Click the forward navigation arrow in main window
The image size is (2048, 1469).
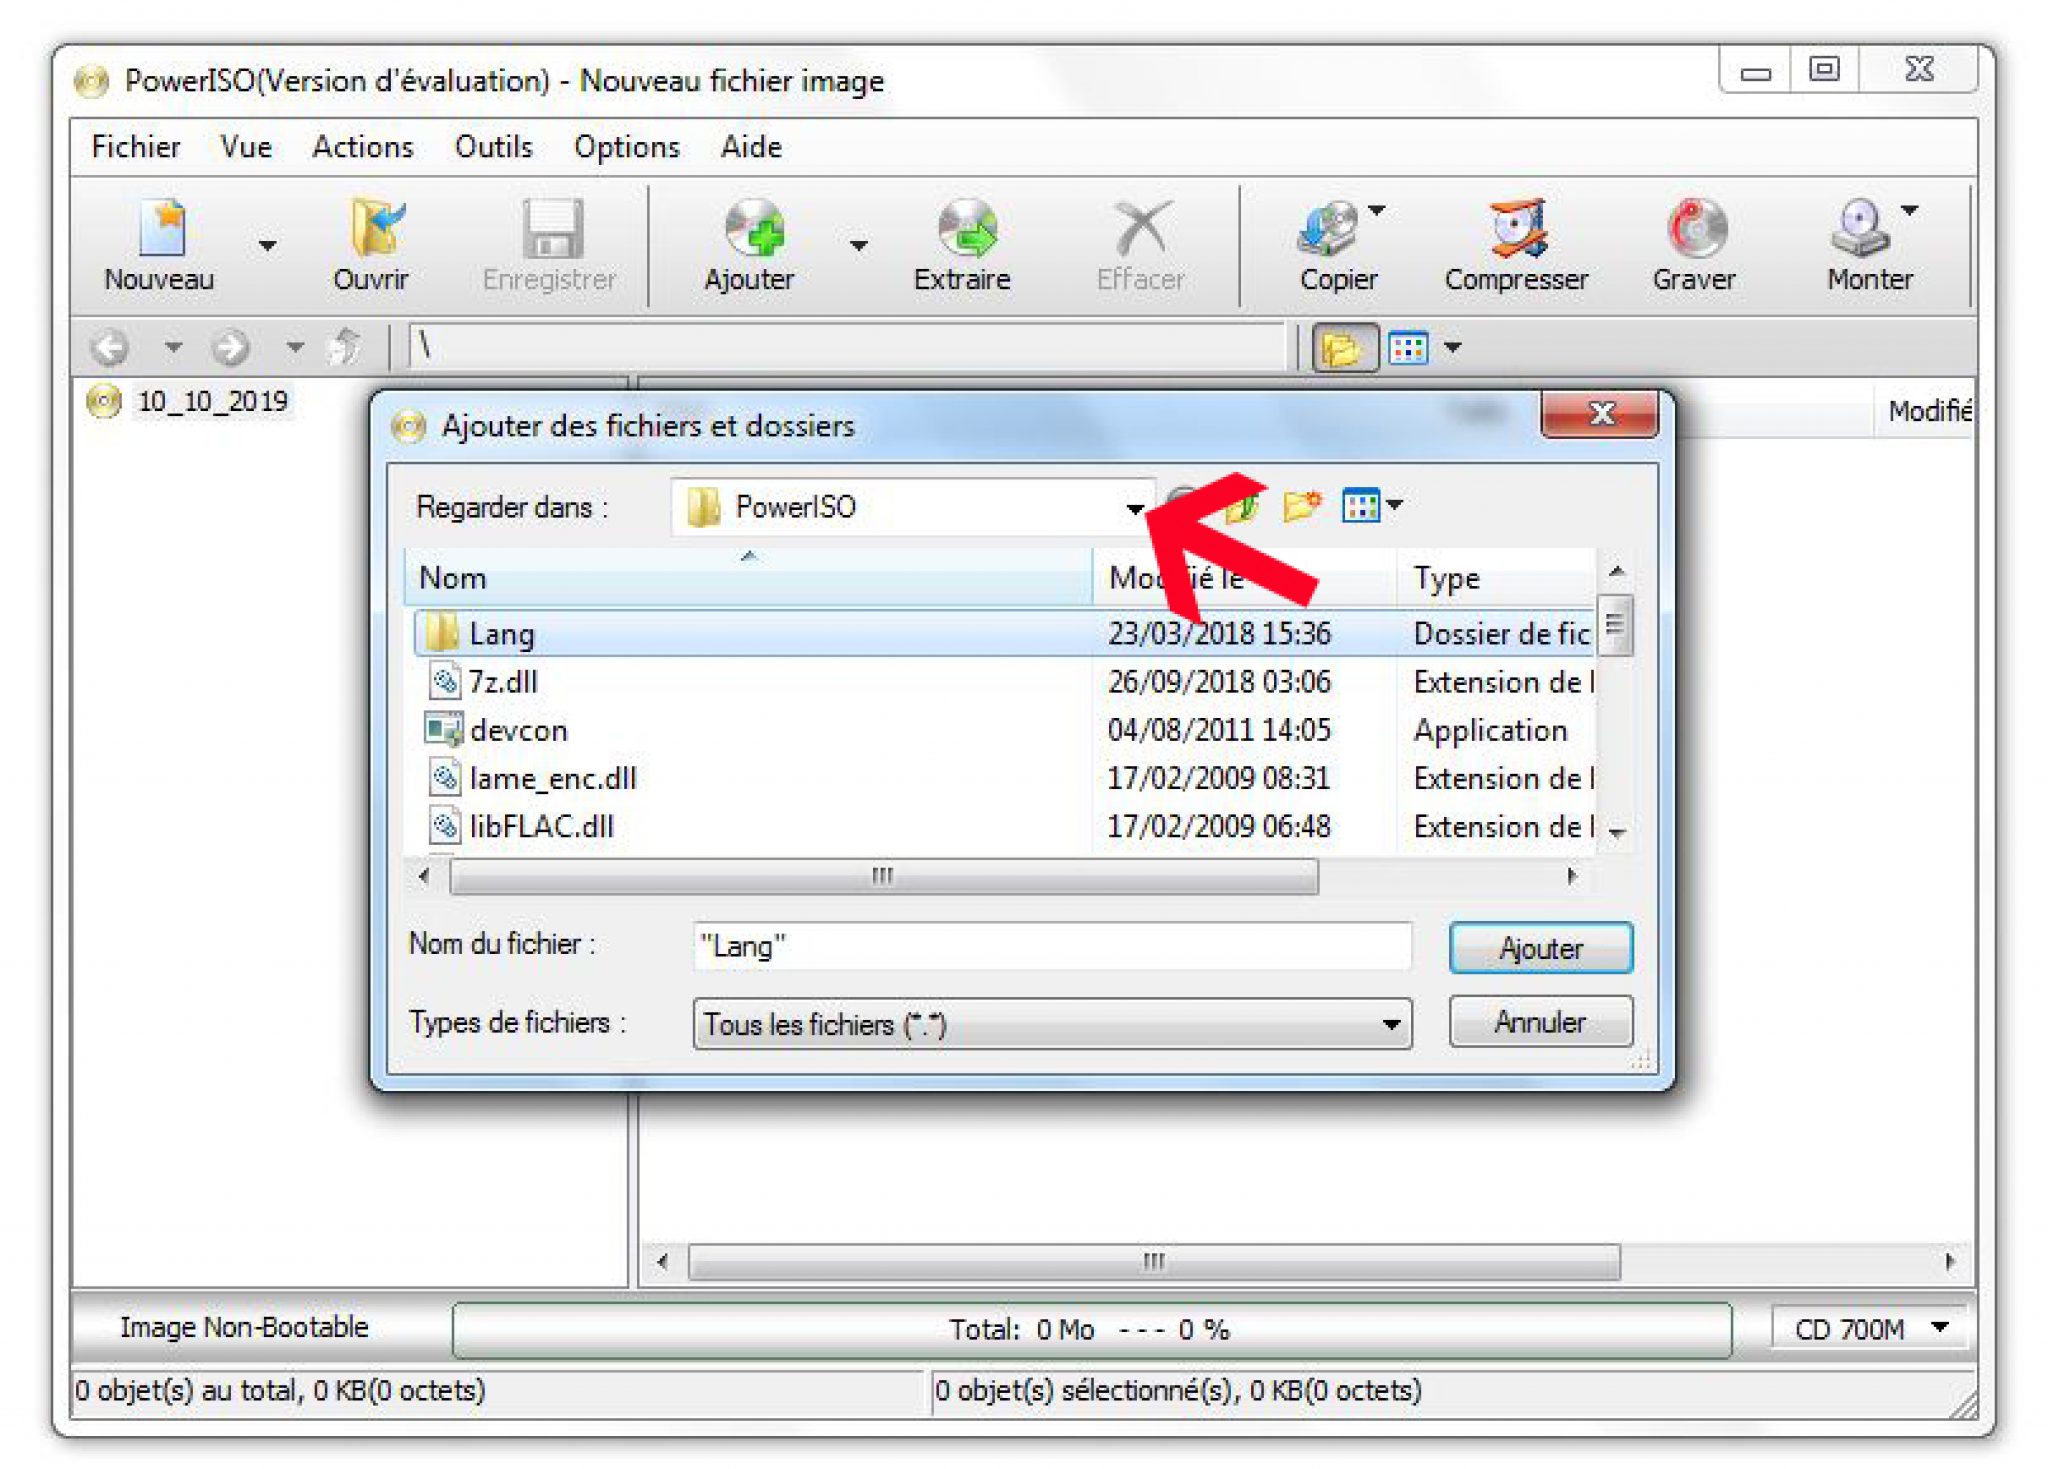click(230, 348)
